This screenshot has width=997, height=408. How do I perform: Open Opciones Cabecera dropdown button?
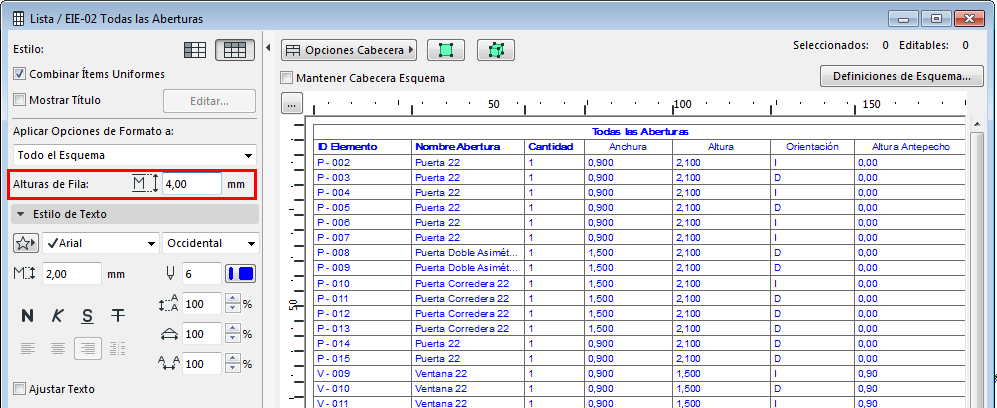tap(349, 50)
